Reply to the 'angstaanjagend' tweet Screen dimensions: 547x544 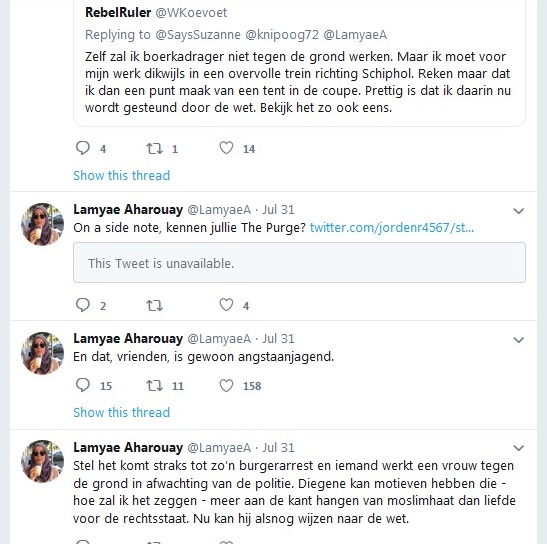click(x=83, y=385)
